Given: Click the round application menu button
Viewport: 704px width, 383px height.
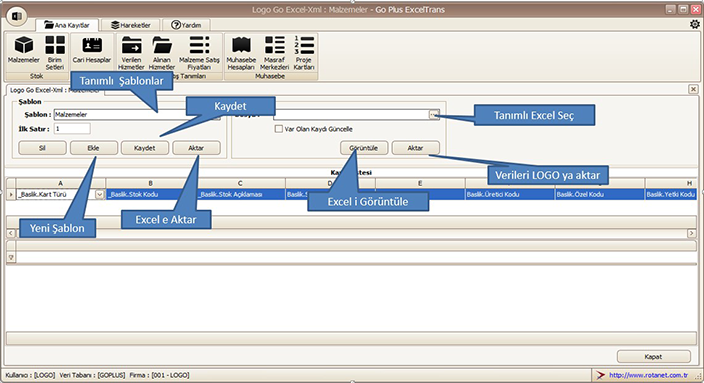Looking at the screenshot, I should tap(17, 16).
